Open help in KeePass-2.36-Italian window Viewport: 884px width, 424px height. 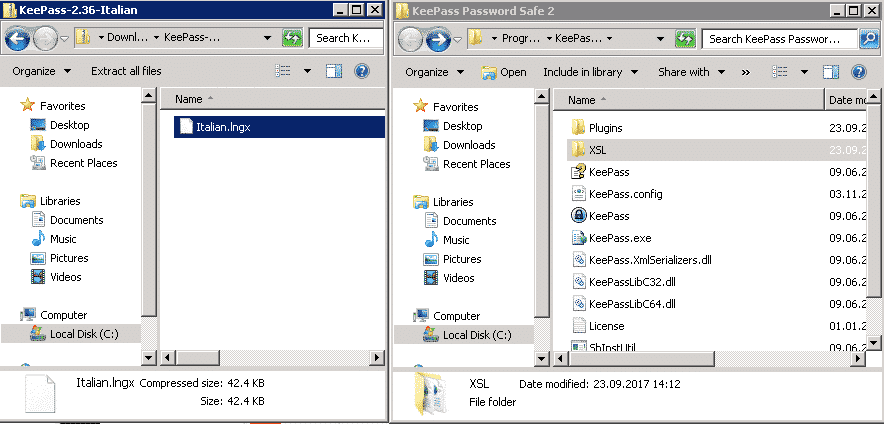(361, 70)
